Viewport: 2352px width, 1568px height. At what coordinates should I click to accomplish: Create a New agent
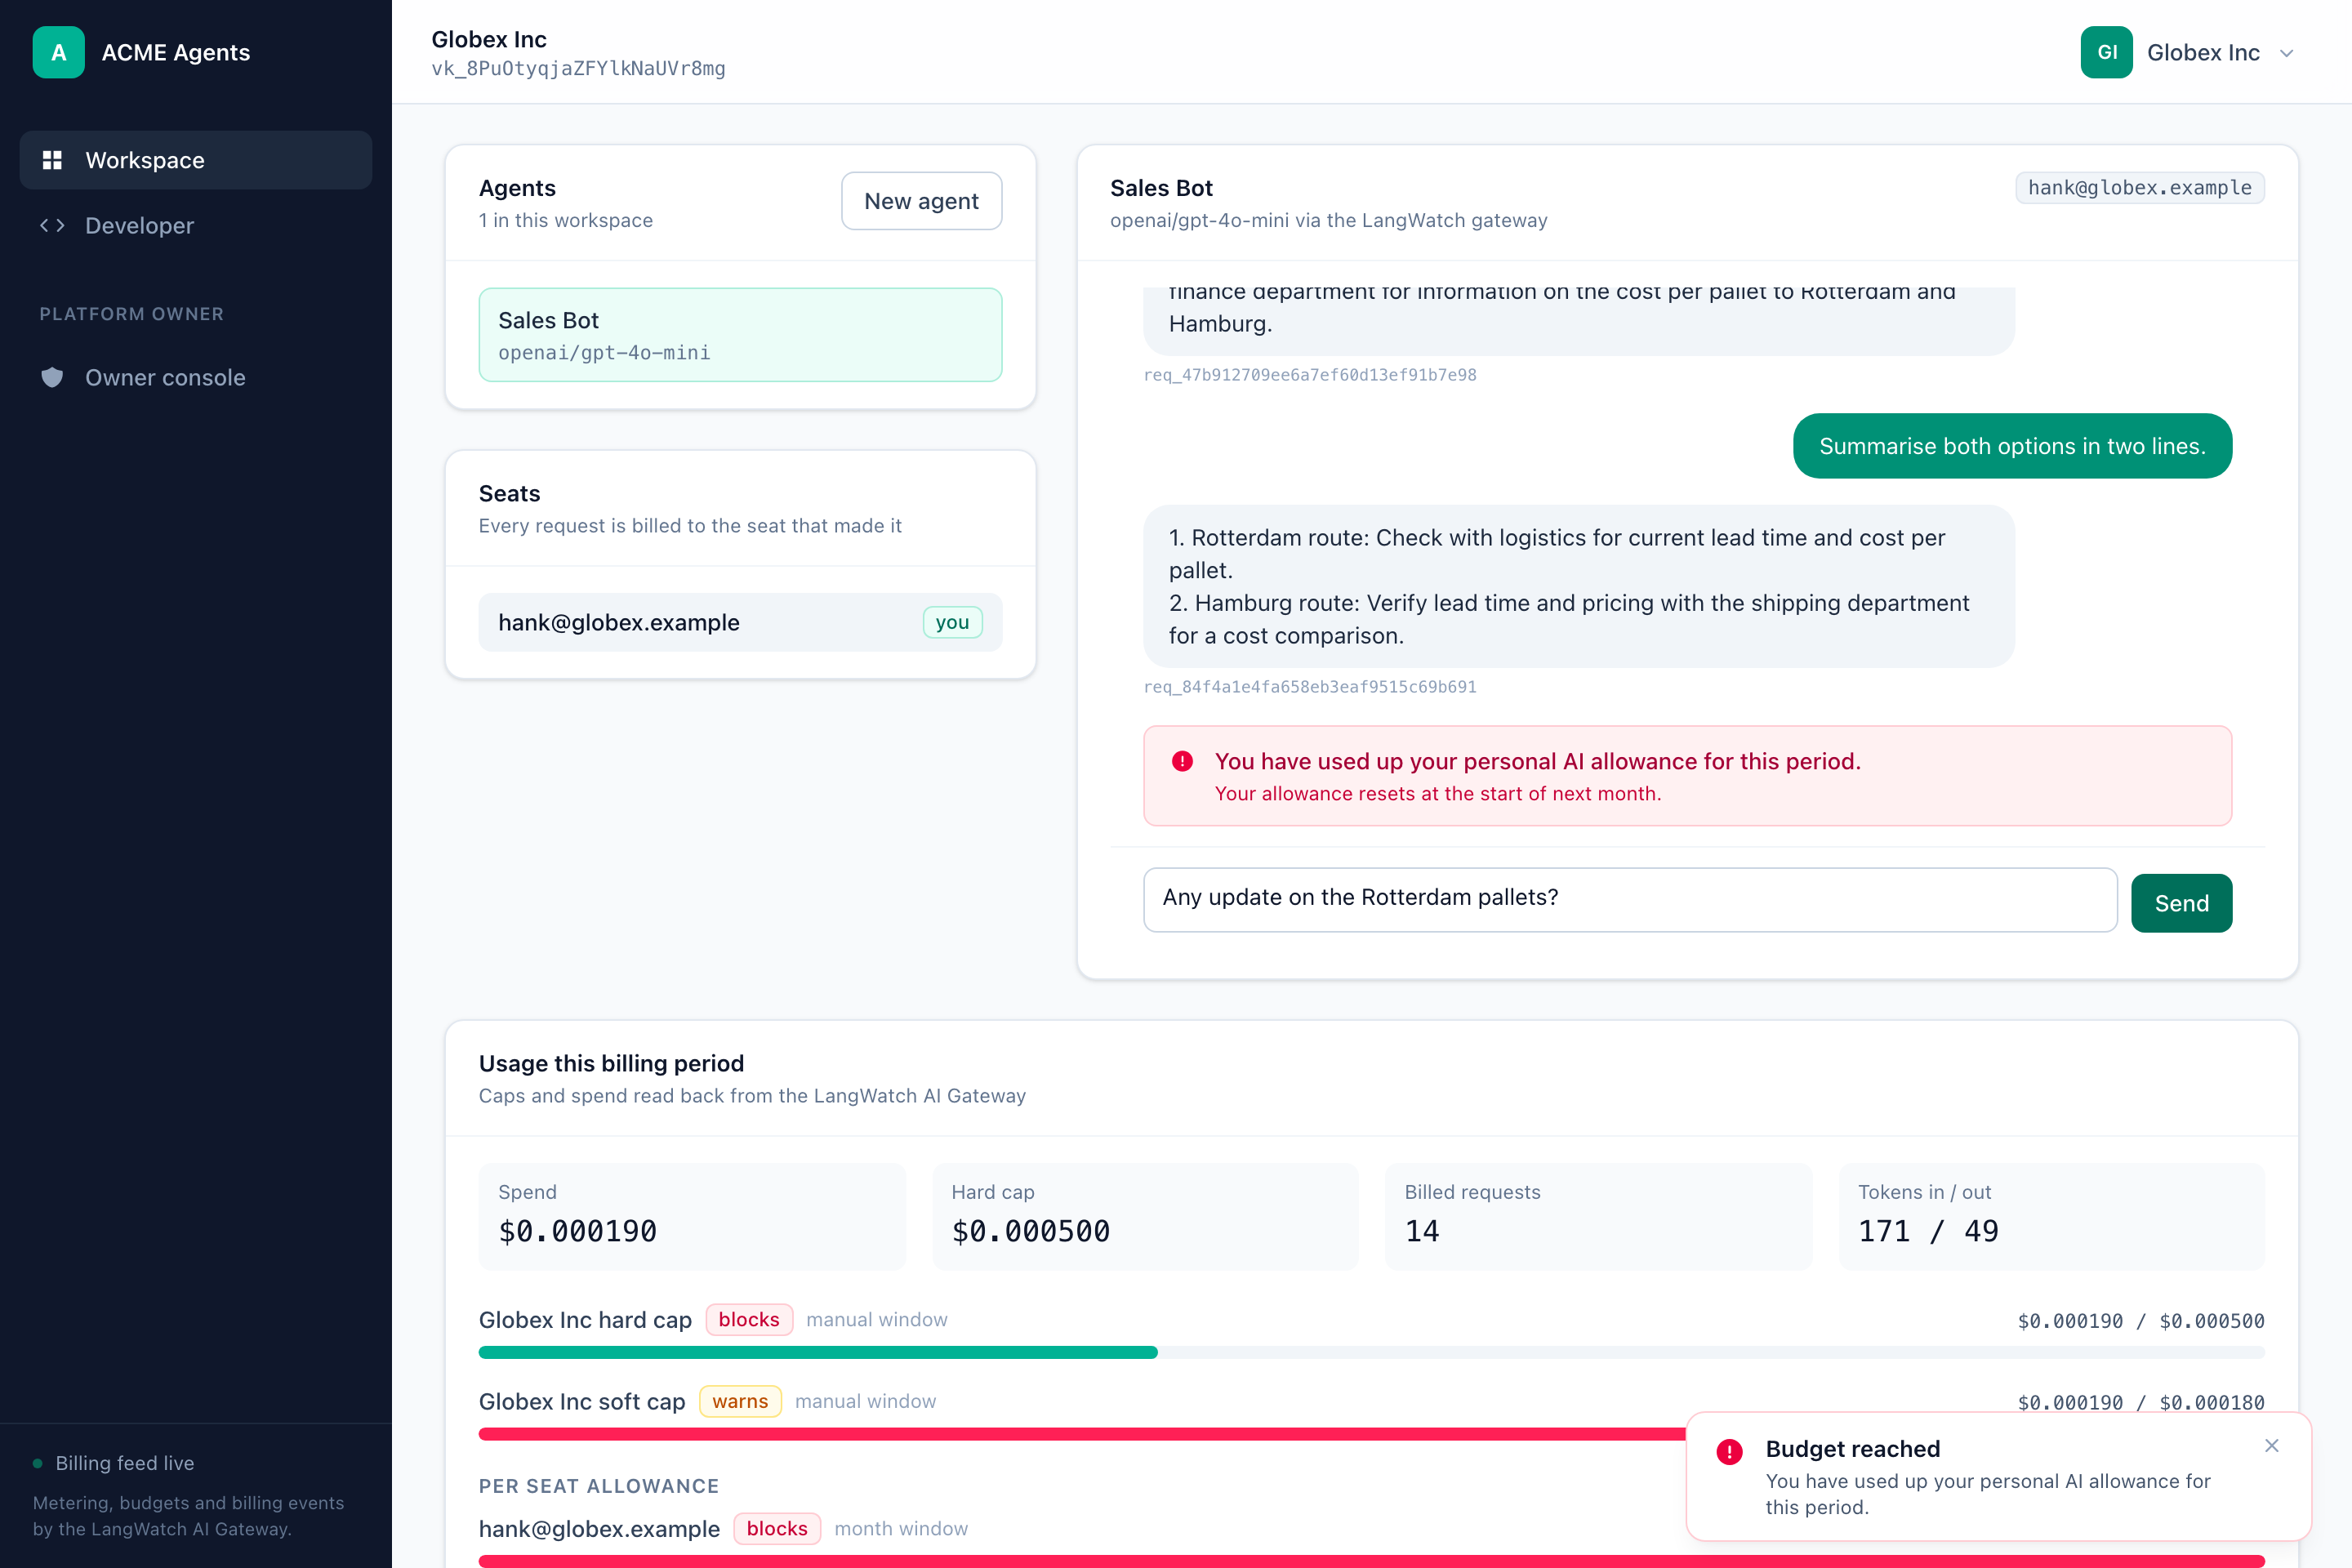921,201
